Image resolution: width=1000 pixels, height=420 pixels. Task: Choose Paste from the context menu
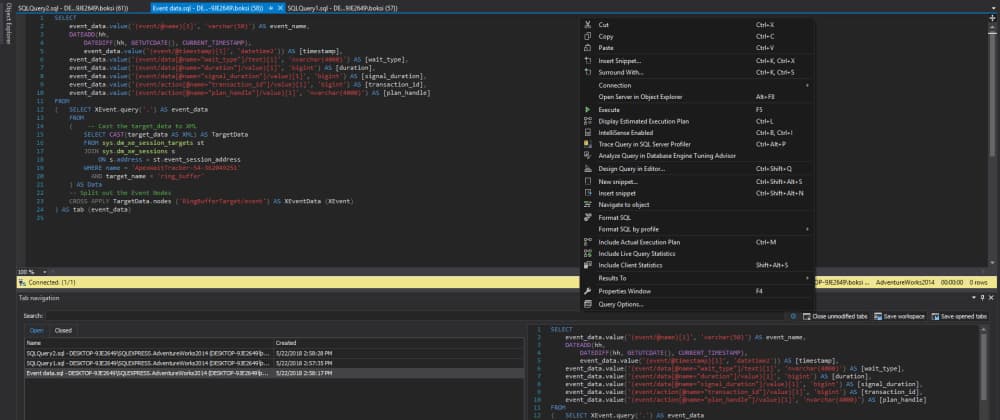click(697, 48)
